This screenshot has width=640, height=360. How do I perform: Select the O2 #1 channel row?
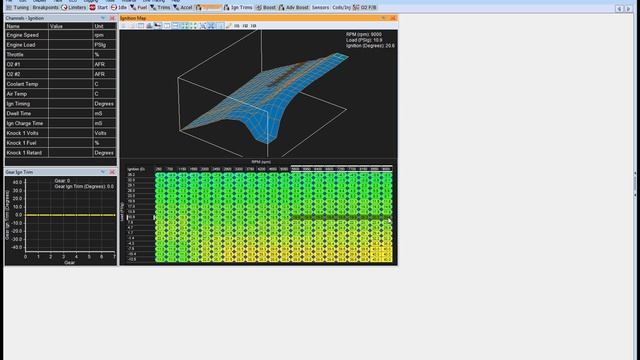pos(60,64)
